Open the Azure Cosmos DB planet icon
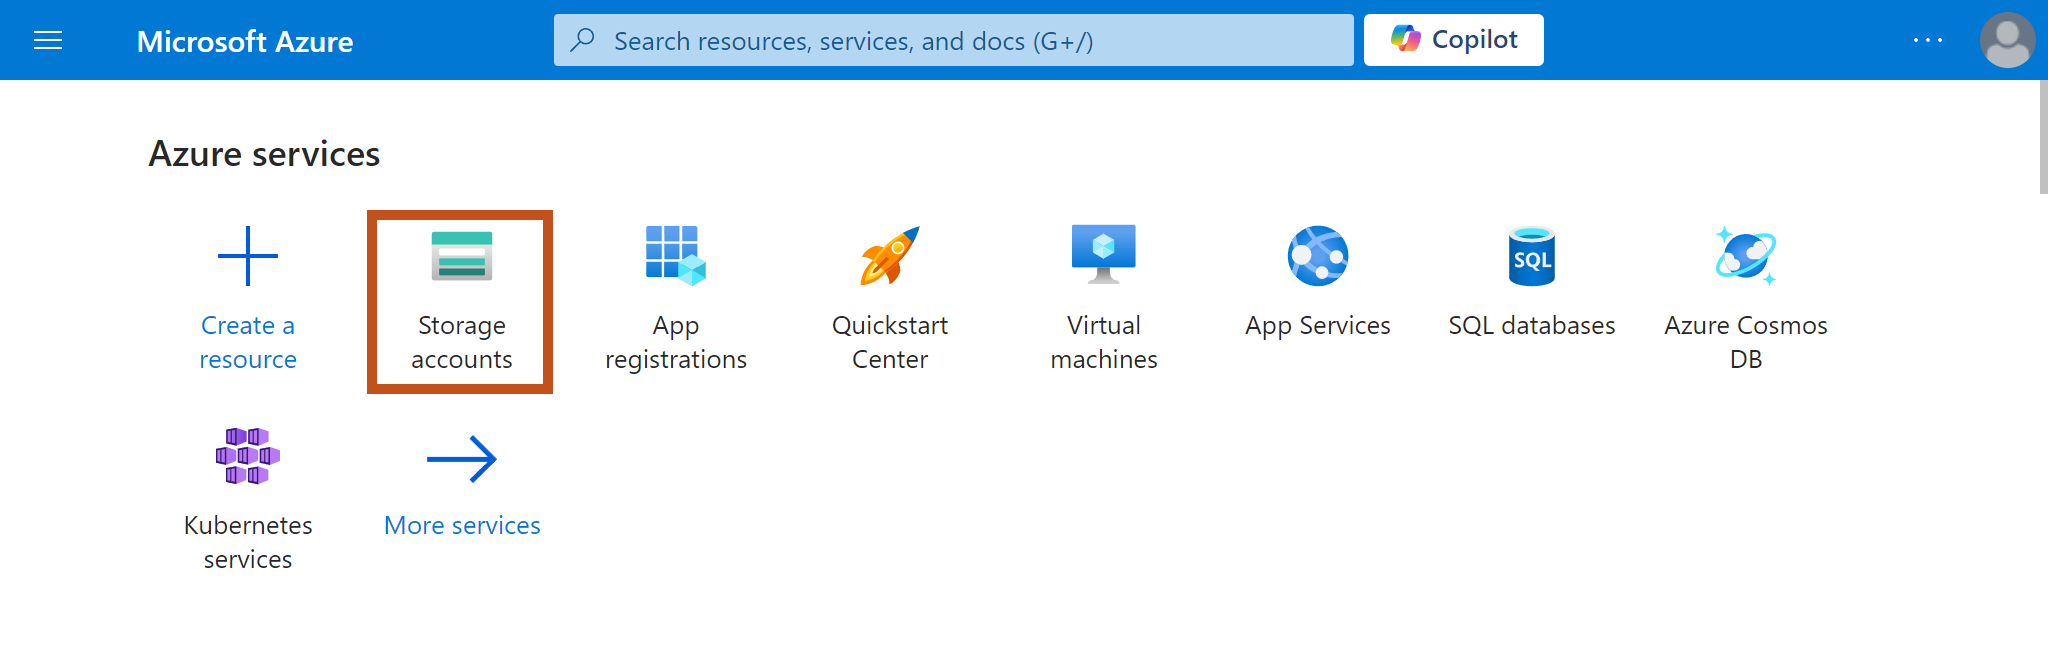Viewport: 2048px width, 650px height. pos(1745,256)
